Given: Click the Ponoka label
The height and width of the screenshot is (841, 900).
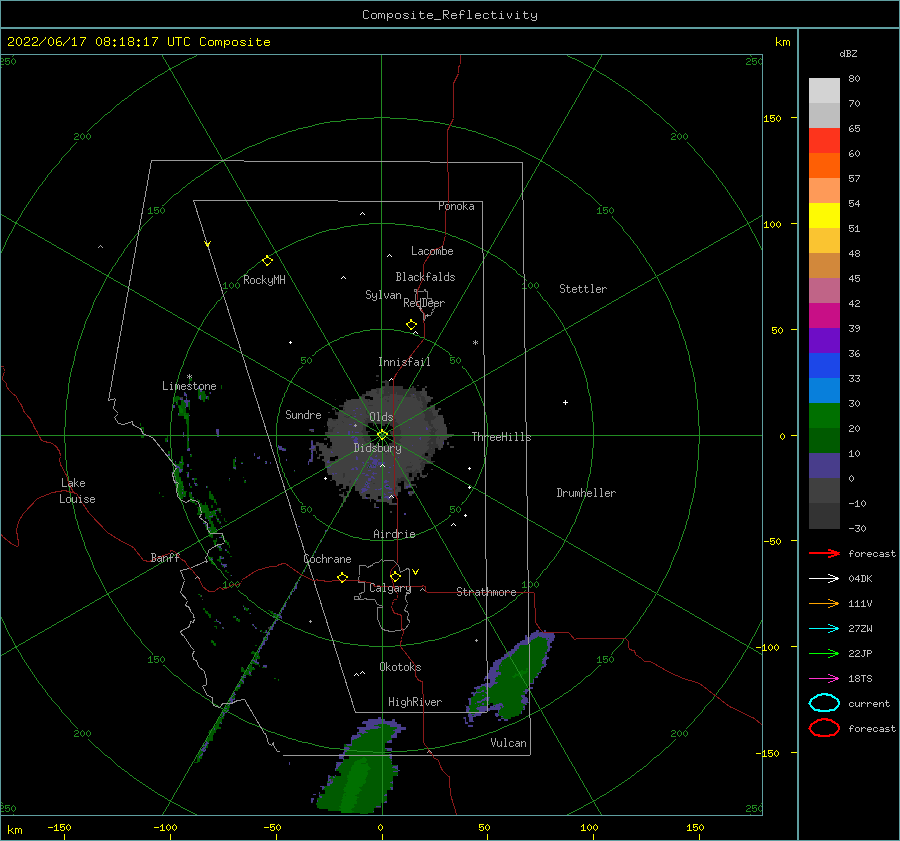Looking at the screenshot, I should pyautogui.click(x=456, y=206).
